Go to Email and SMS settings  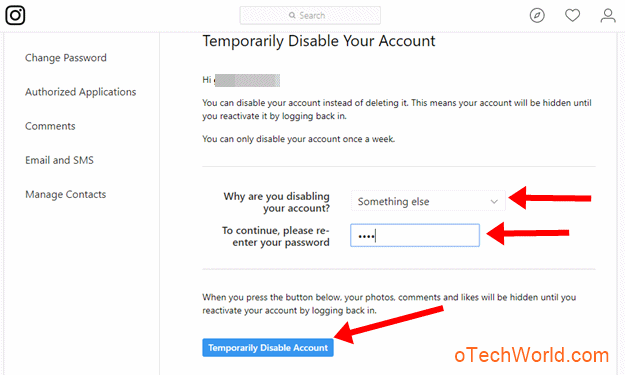[59, 160]
